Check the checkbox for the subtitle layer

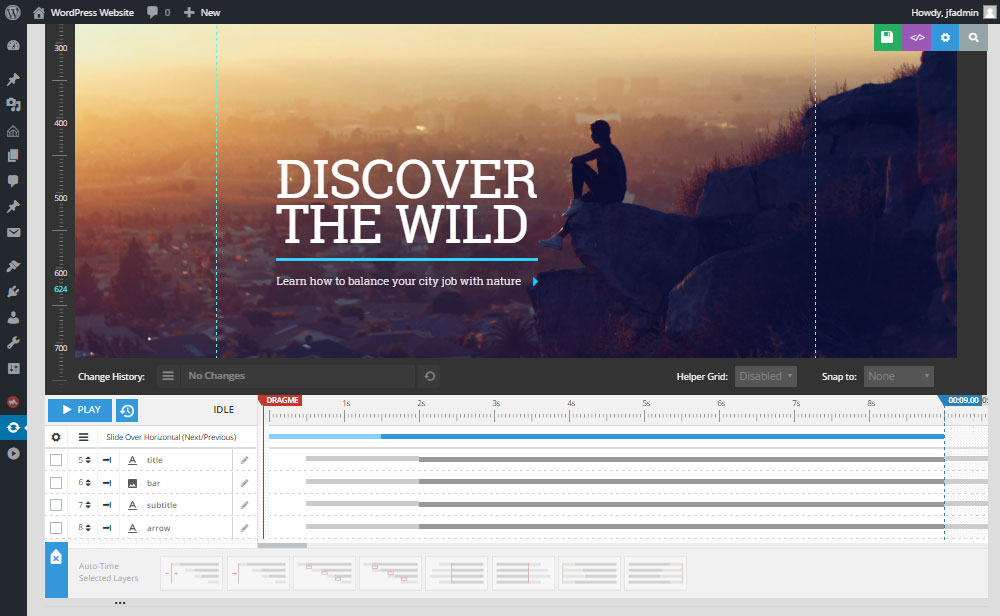point(55,504)
